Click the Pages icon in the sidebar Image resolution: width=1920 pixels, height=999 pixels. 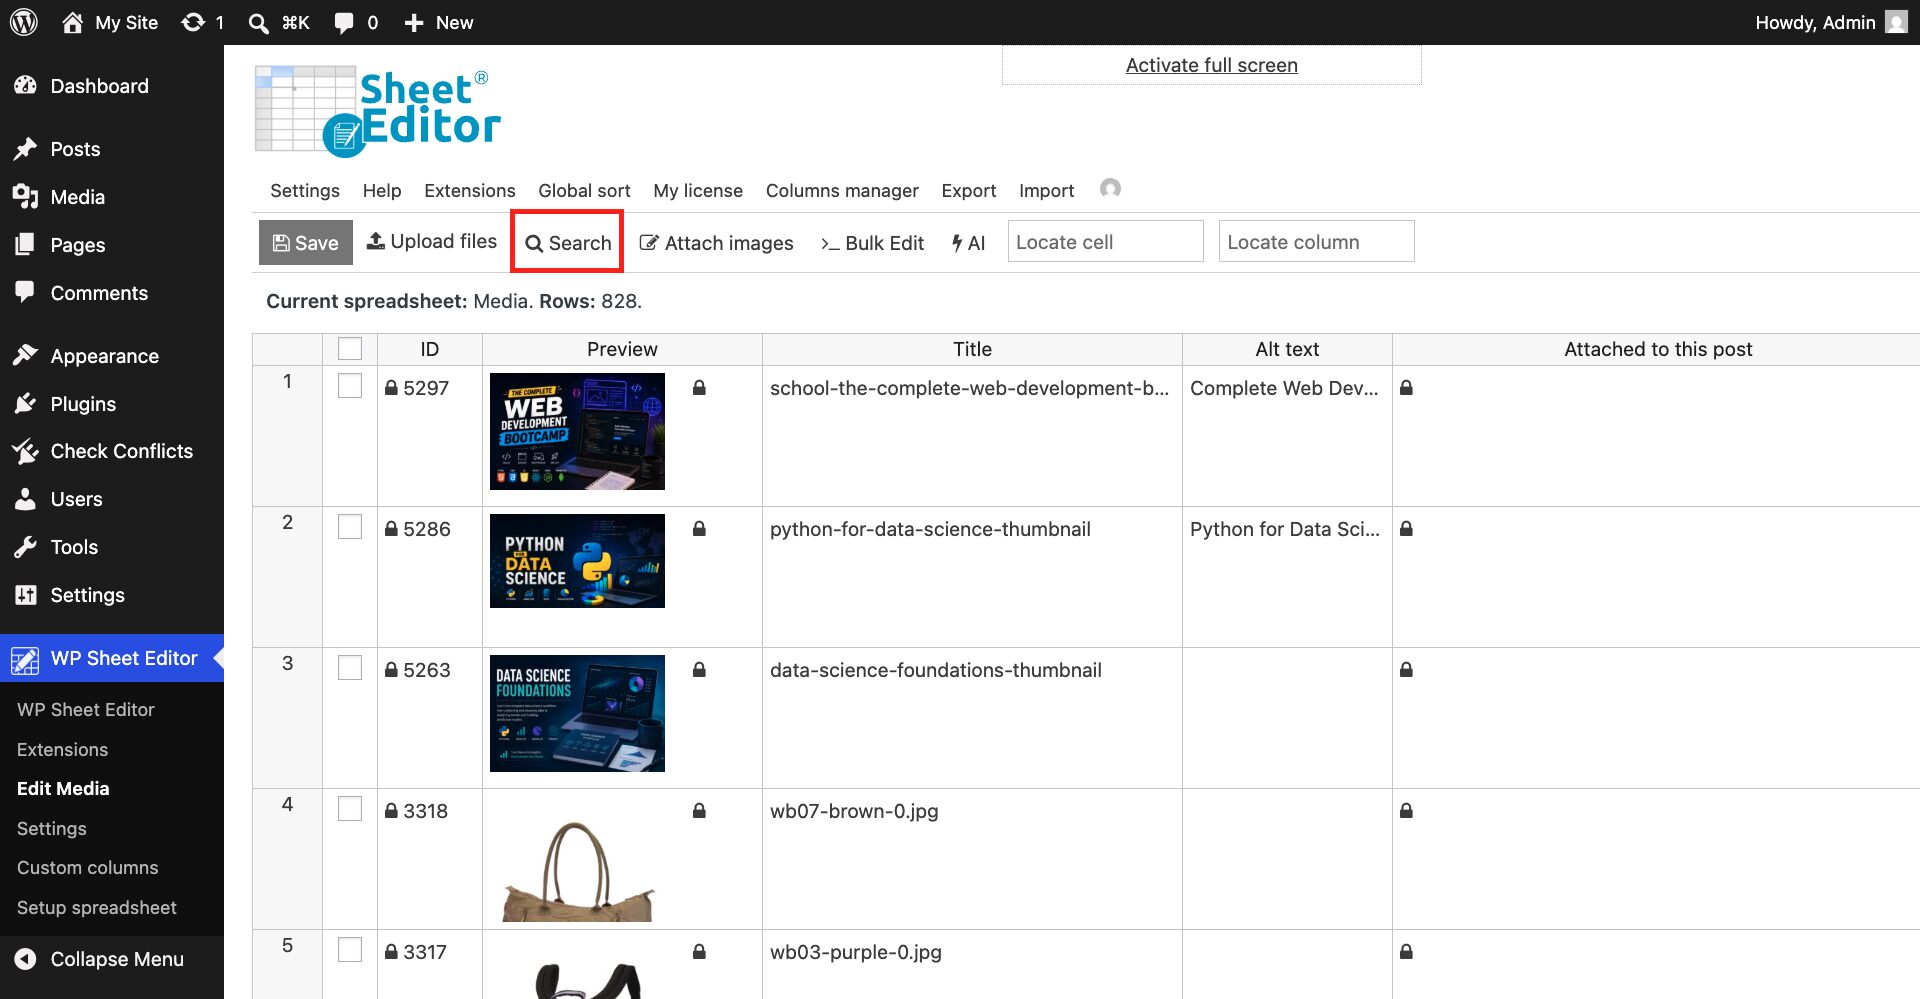[26, 245]
